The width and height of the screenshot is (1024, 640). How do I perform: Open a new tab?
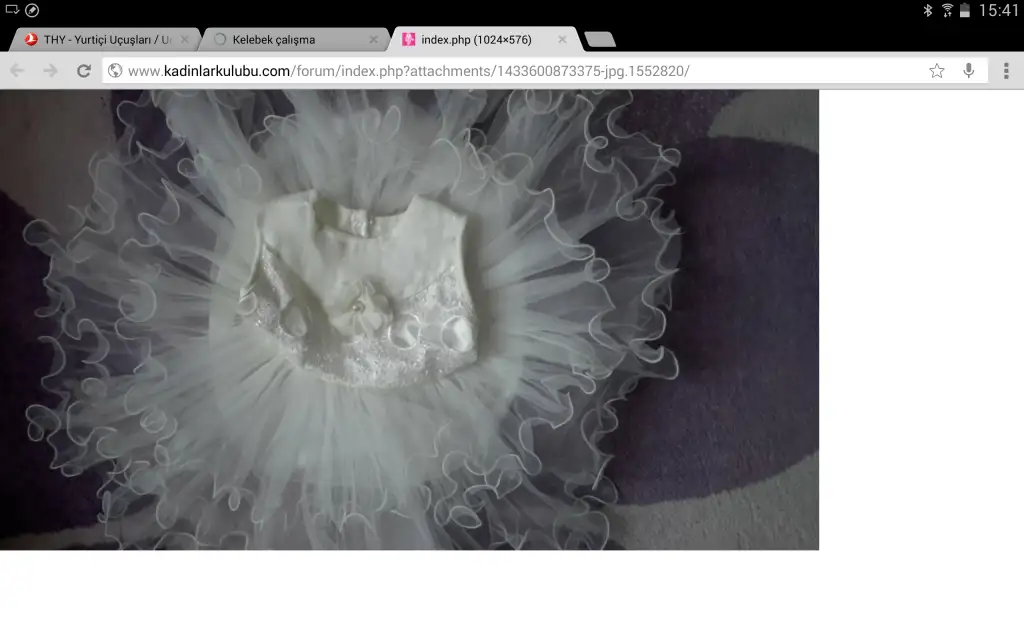point(600,40)
